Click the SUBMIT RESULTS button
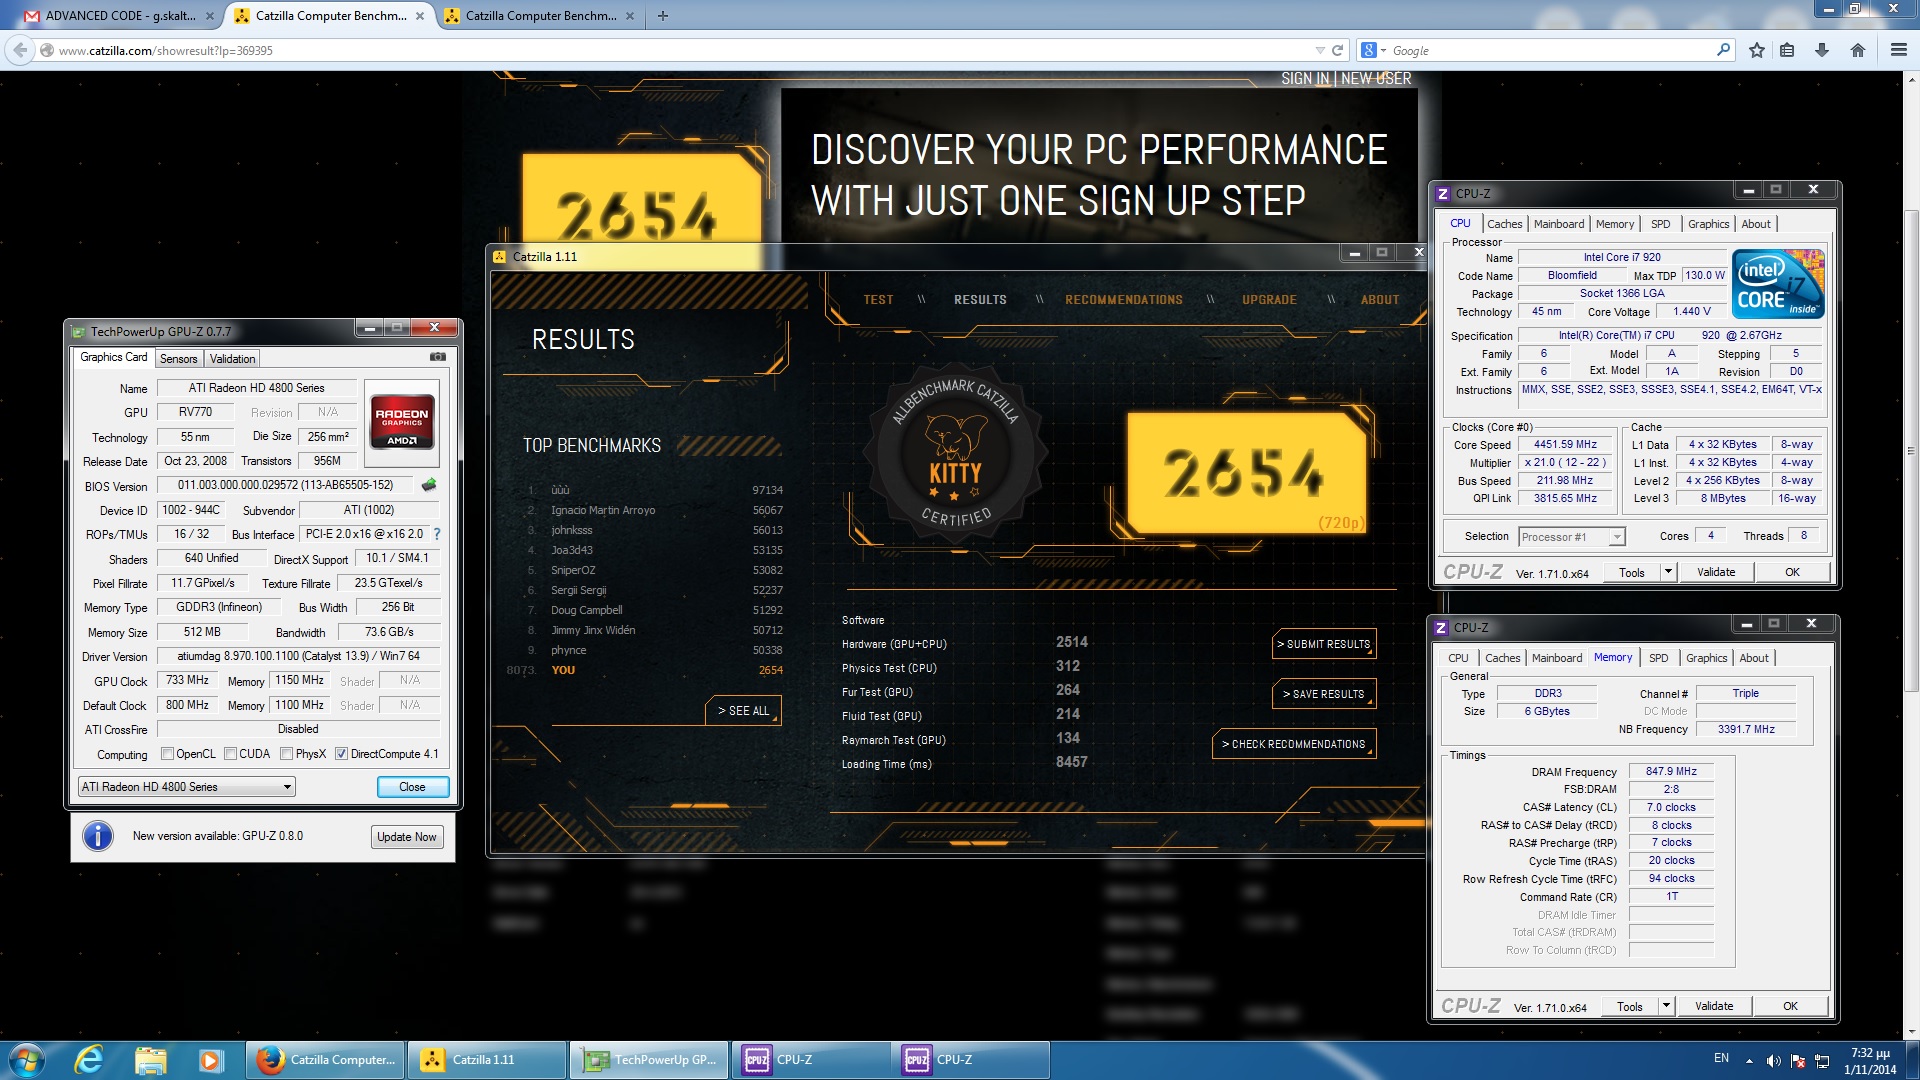Viewport: 1920px width, 1080px height. 1323,644
